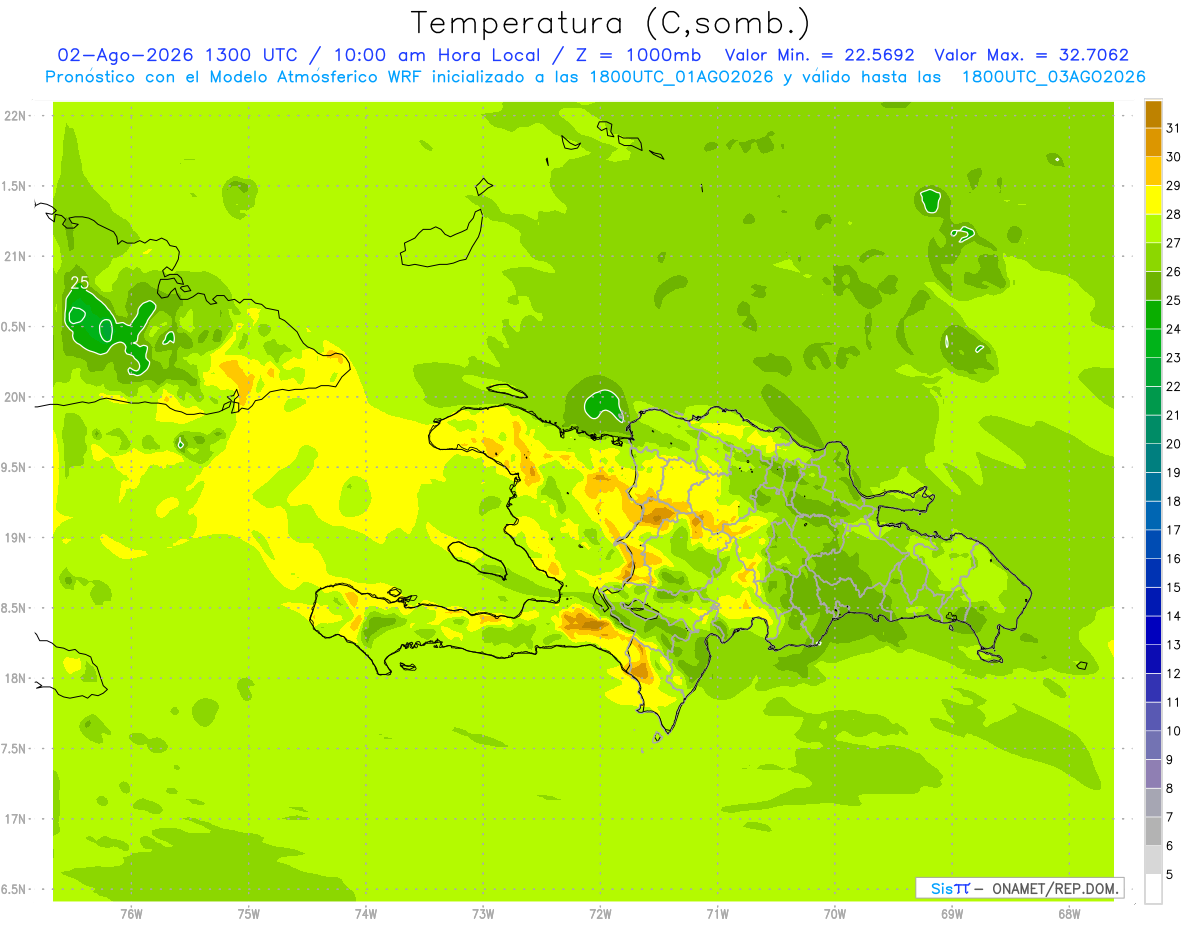Click the 70W longitude axis label
The height and width of the screenshot is (927, 1200).
835,914
